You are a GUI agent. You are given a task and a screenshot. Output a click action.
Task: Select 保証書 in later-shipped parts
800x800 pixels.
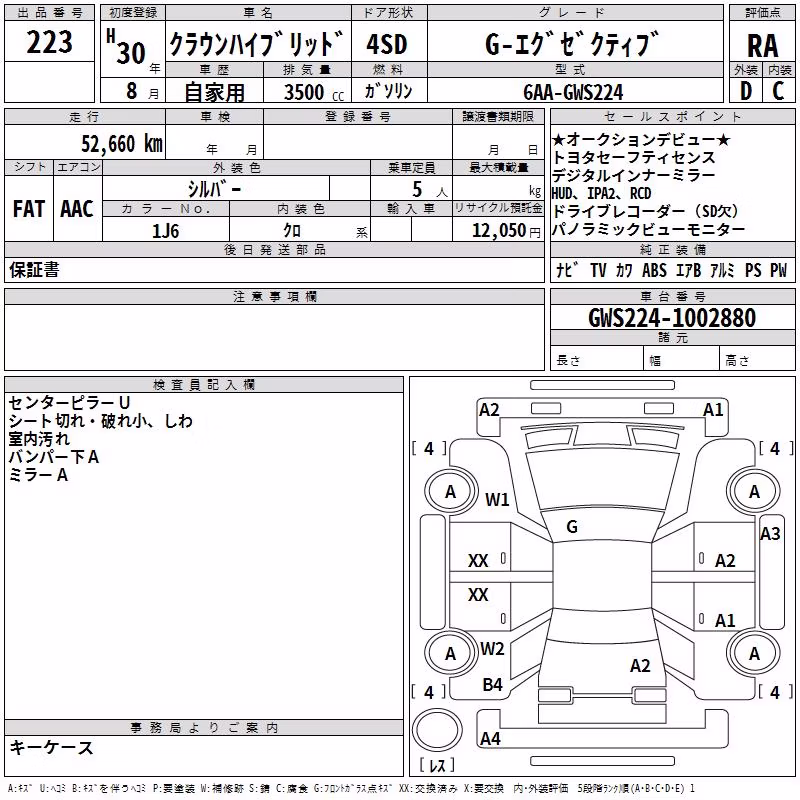34,269
